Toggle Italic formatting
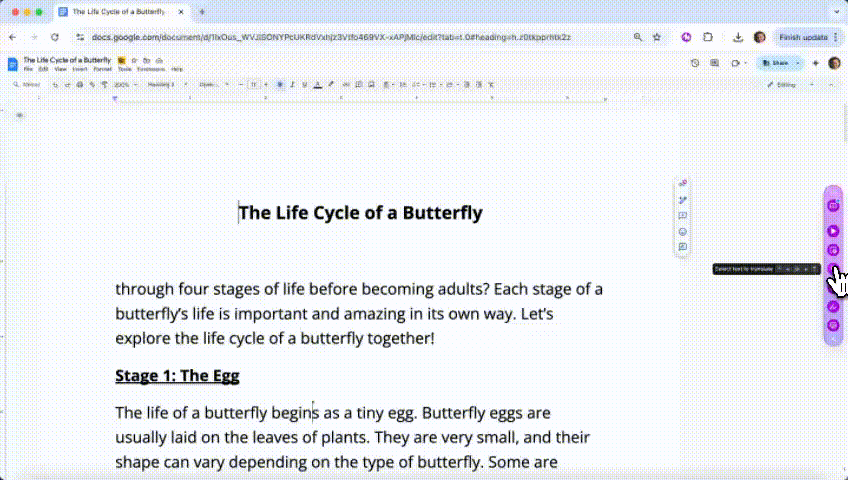The width and height of the screenshot is (848, 480). tap(292, 85)
